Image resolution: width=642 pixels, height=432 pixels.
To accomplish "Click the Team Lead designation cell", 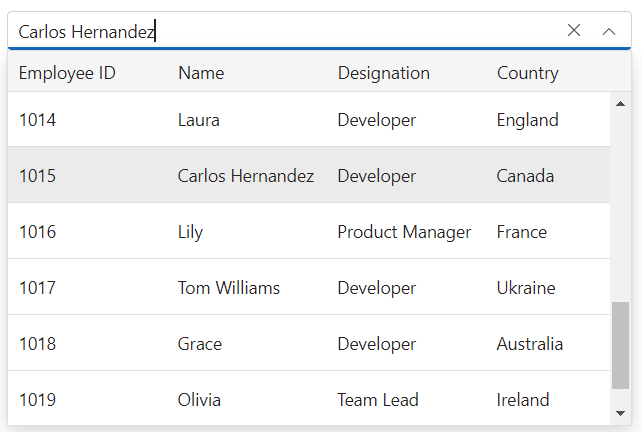I will [x=378, y=400].
